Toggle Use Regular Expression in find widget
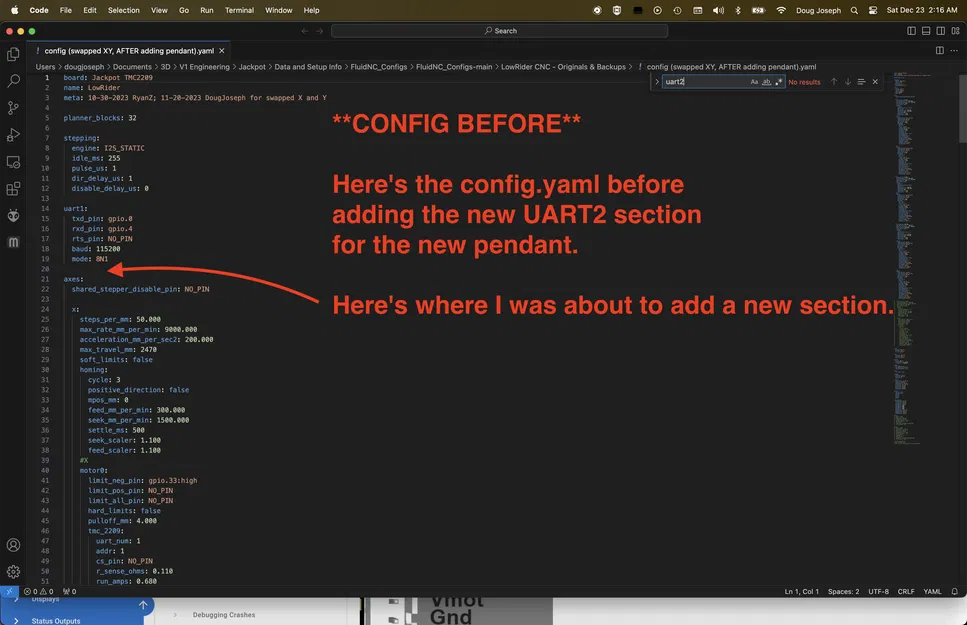 (778, 81)
